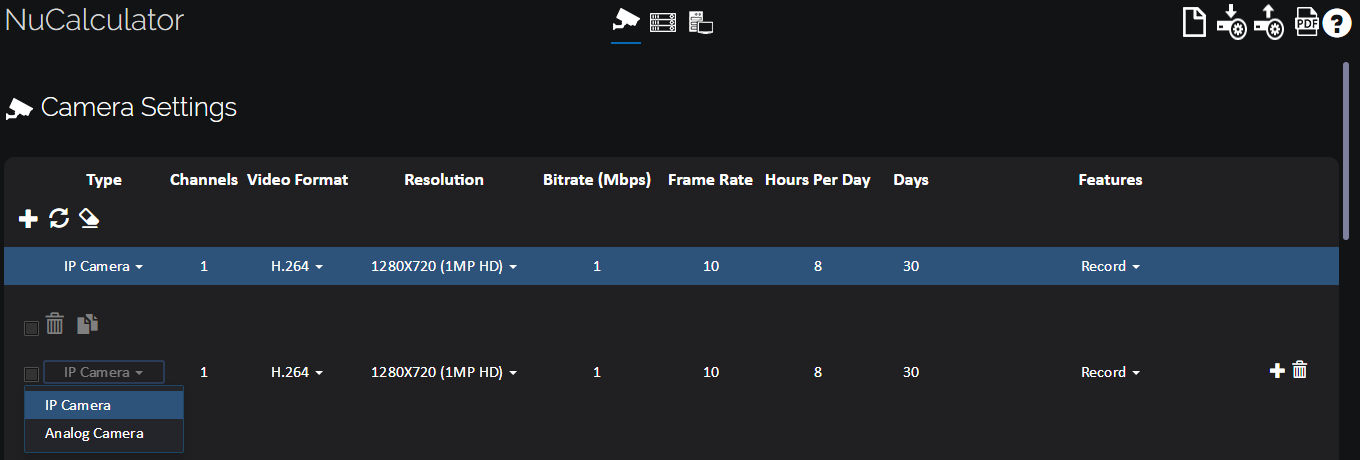The width and height of the screenshot is (1360, 460).
Task: Open the highlighted row's 1280X720 resolution dropdown
Action: [443, 267]
